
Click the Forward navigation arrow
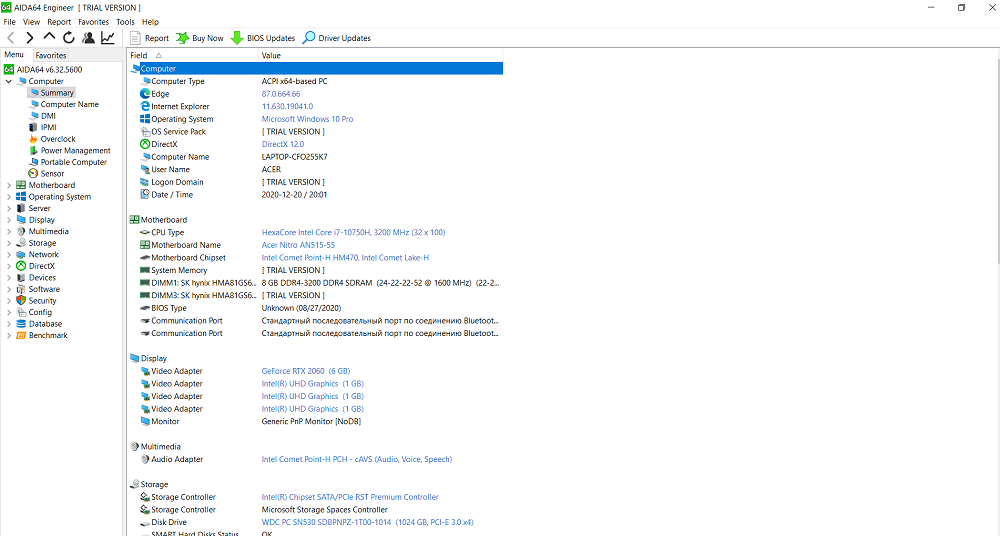coord(29,38)
